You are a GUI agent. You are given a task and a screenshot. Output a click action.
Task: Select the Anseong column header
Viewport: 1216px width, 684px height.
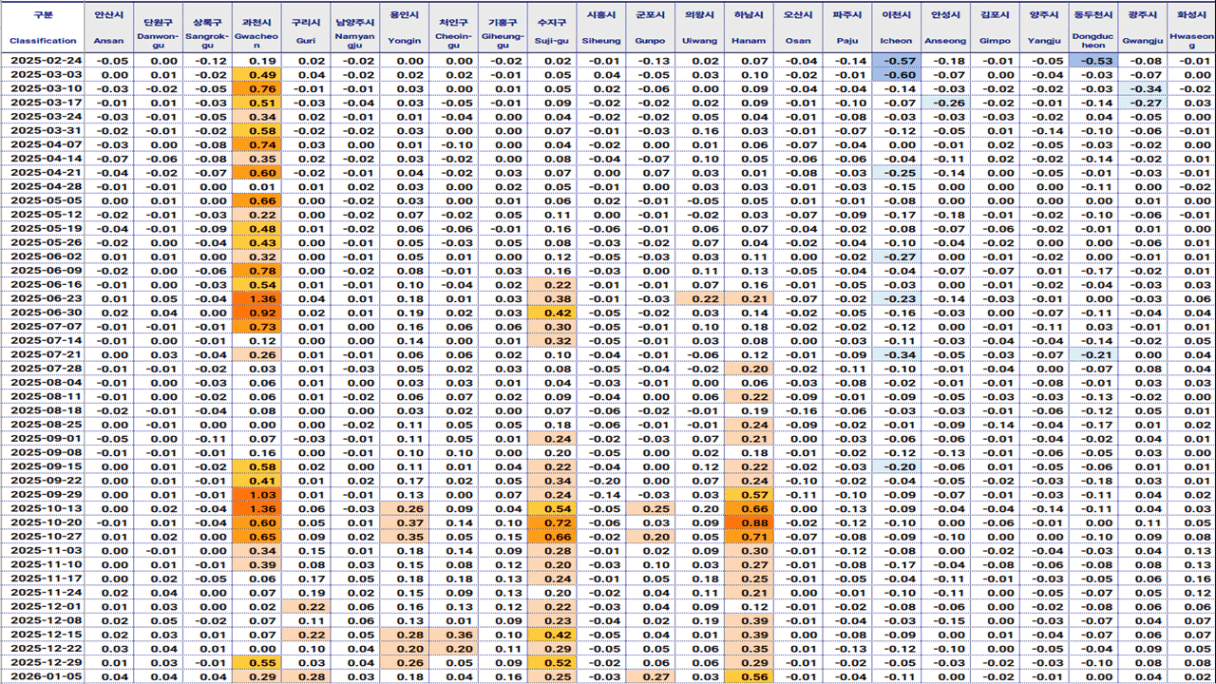[944, 28]
